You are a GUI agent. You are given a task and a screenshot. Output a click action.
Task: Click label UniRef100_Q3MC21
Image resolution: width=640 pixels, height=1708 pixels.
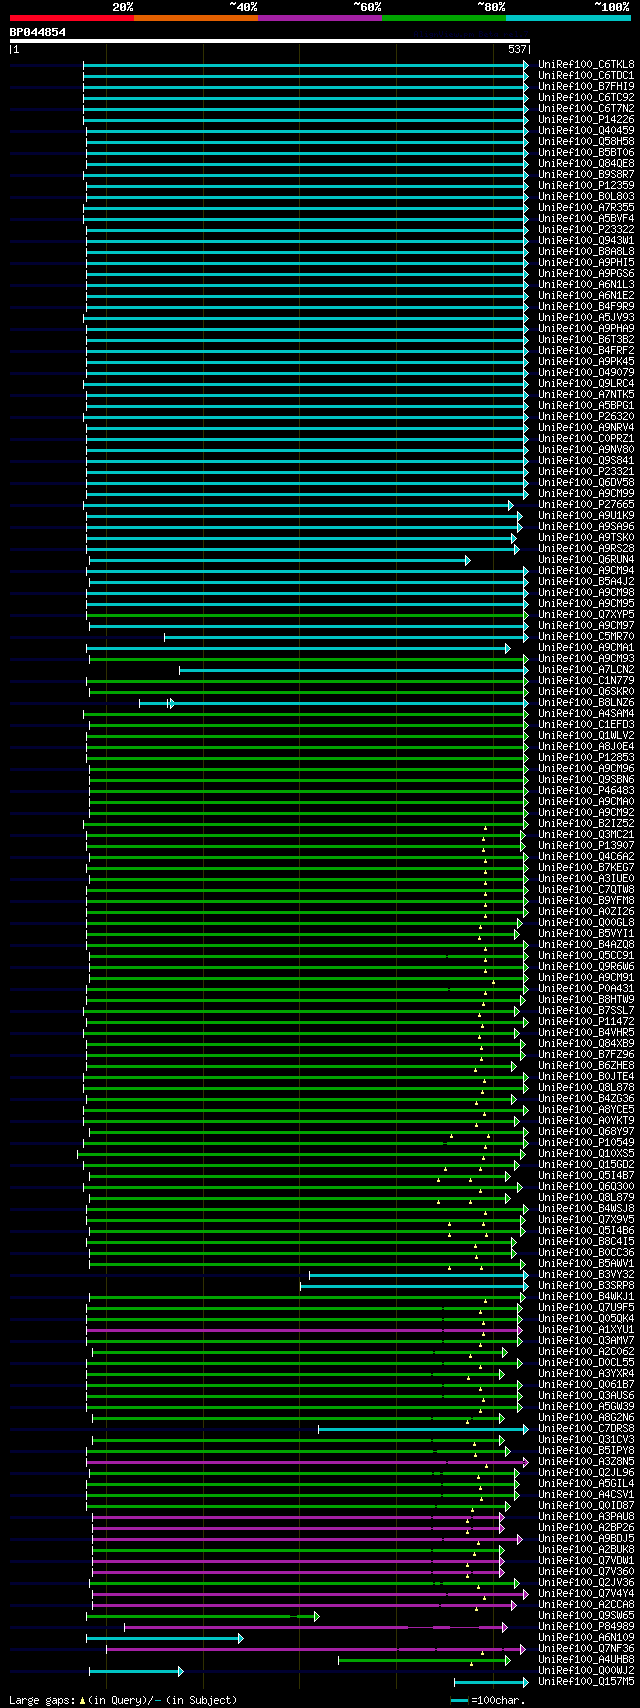point(586,834)
